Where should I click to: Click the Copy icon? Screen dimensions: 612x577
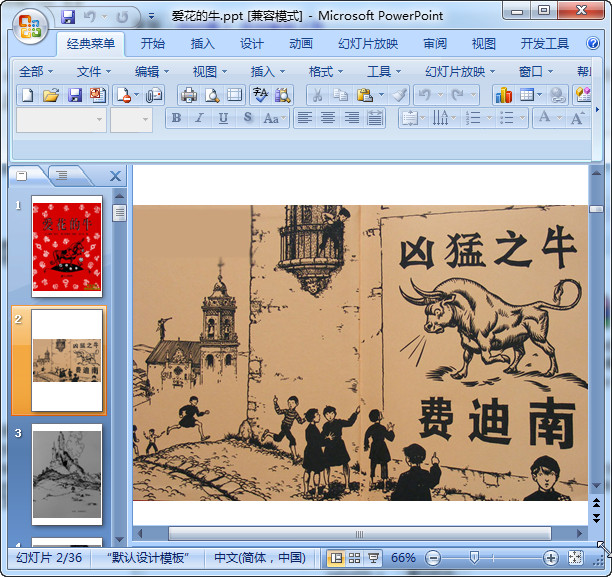click(340, 95)
